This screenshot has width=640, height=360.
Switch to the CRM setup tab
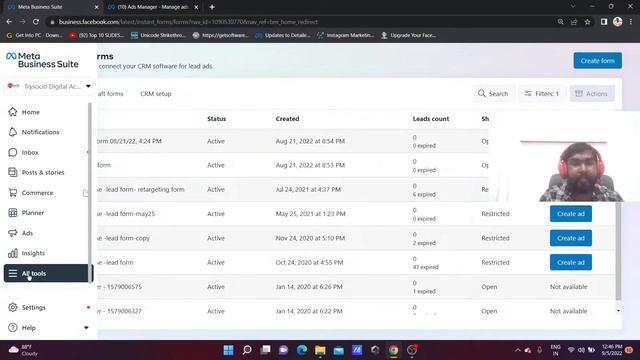coord(156,93)
